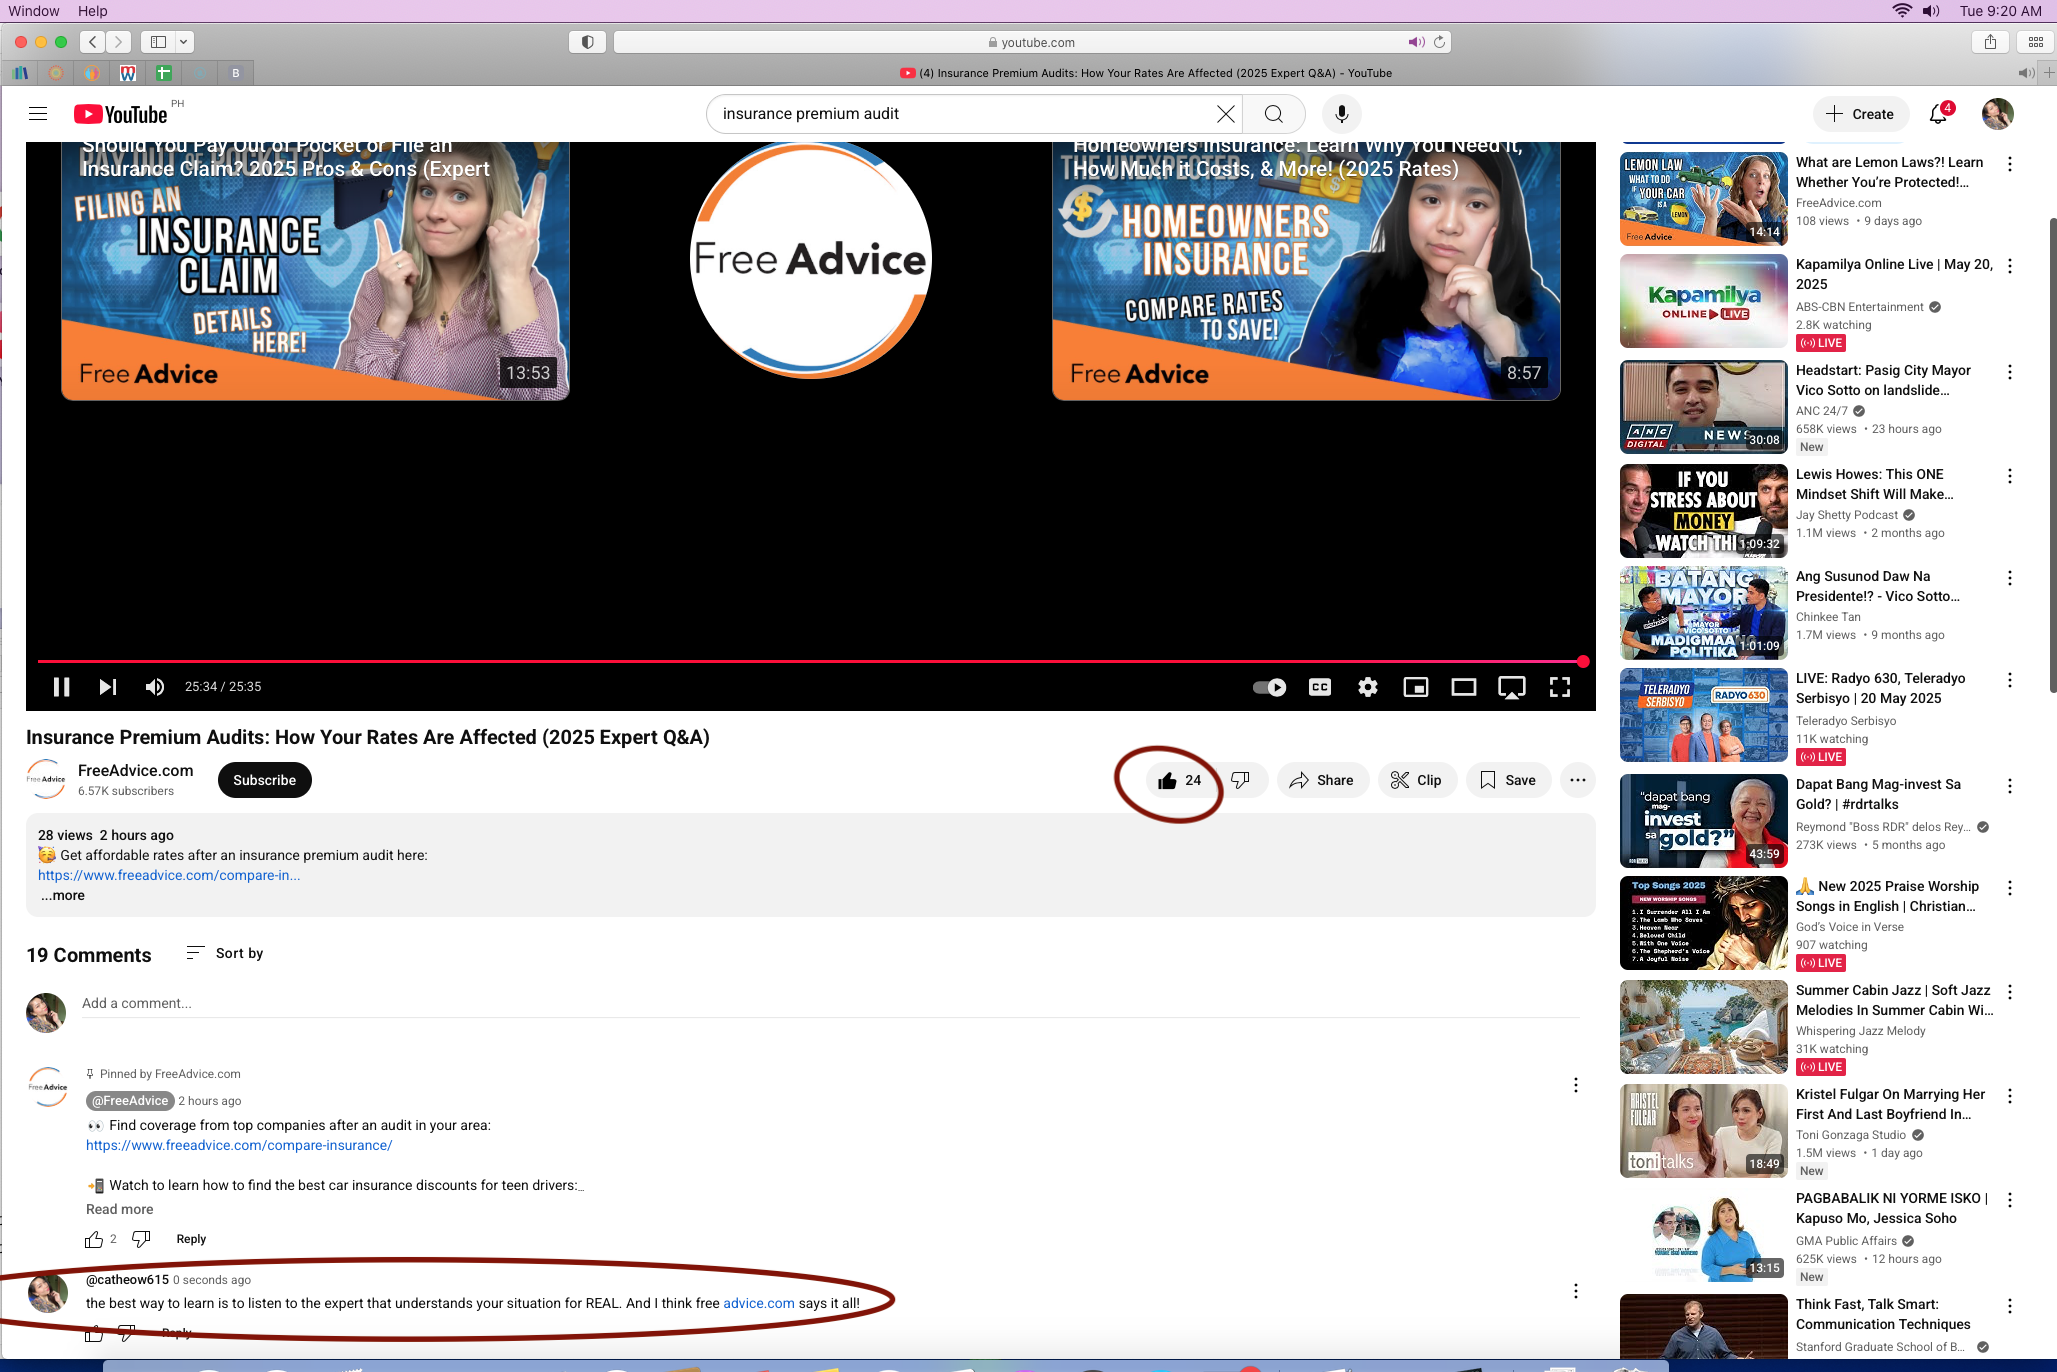Share this video

1322,780
